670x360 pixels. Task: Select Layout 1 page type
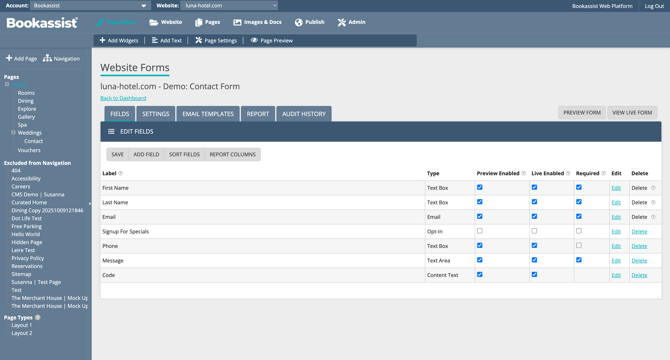[22, 325]
